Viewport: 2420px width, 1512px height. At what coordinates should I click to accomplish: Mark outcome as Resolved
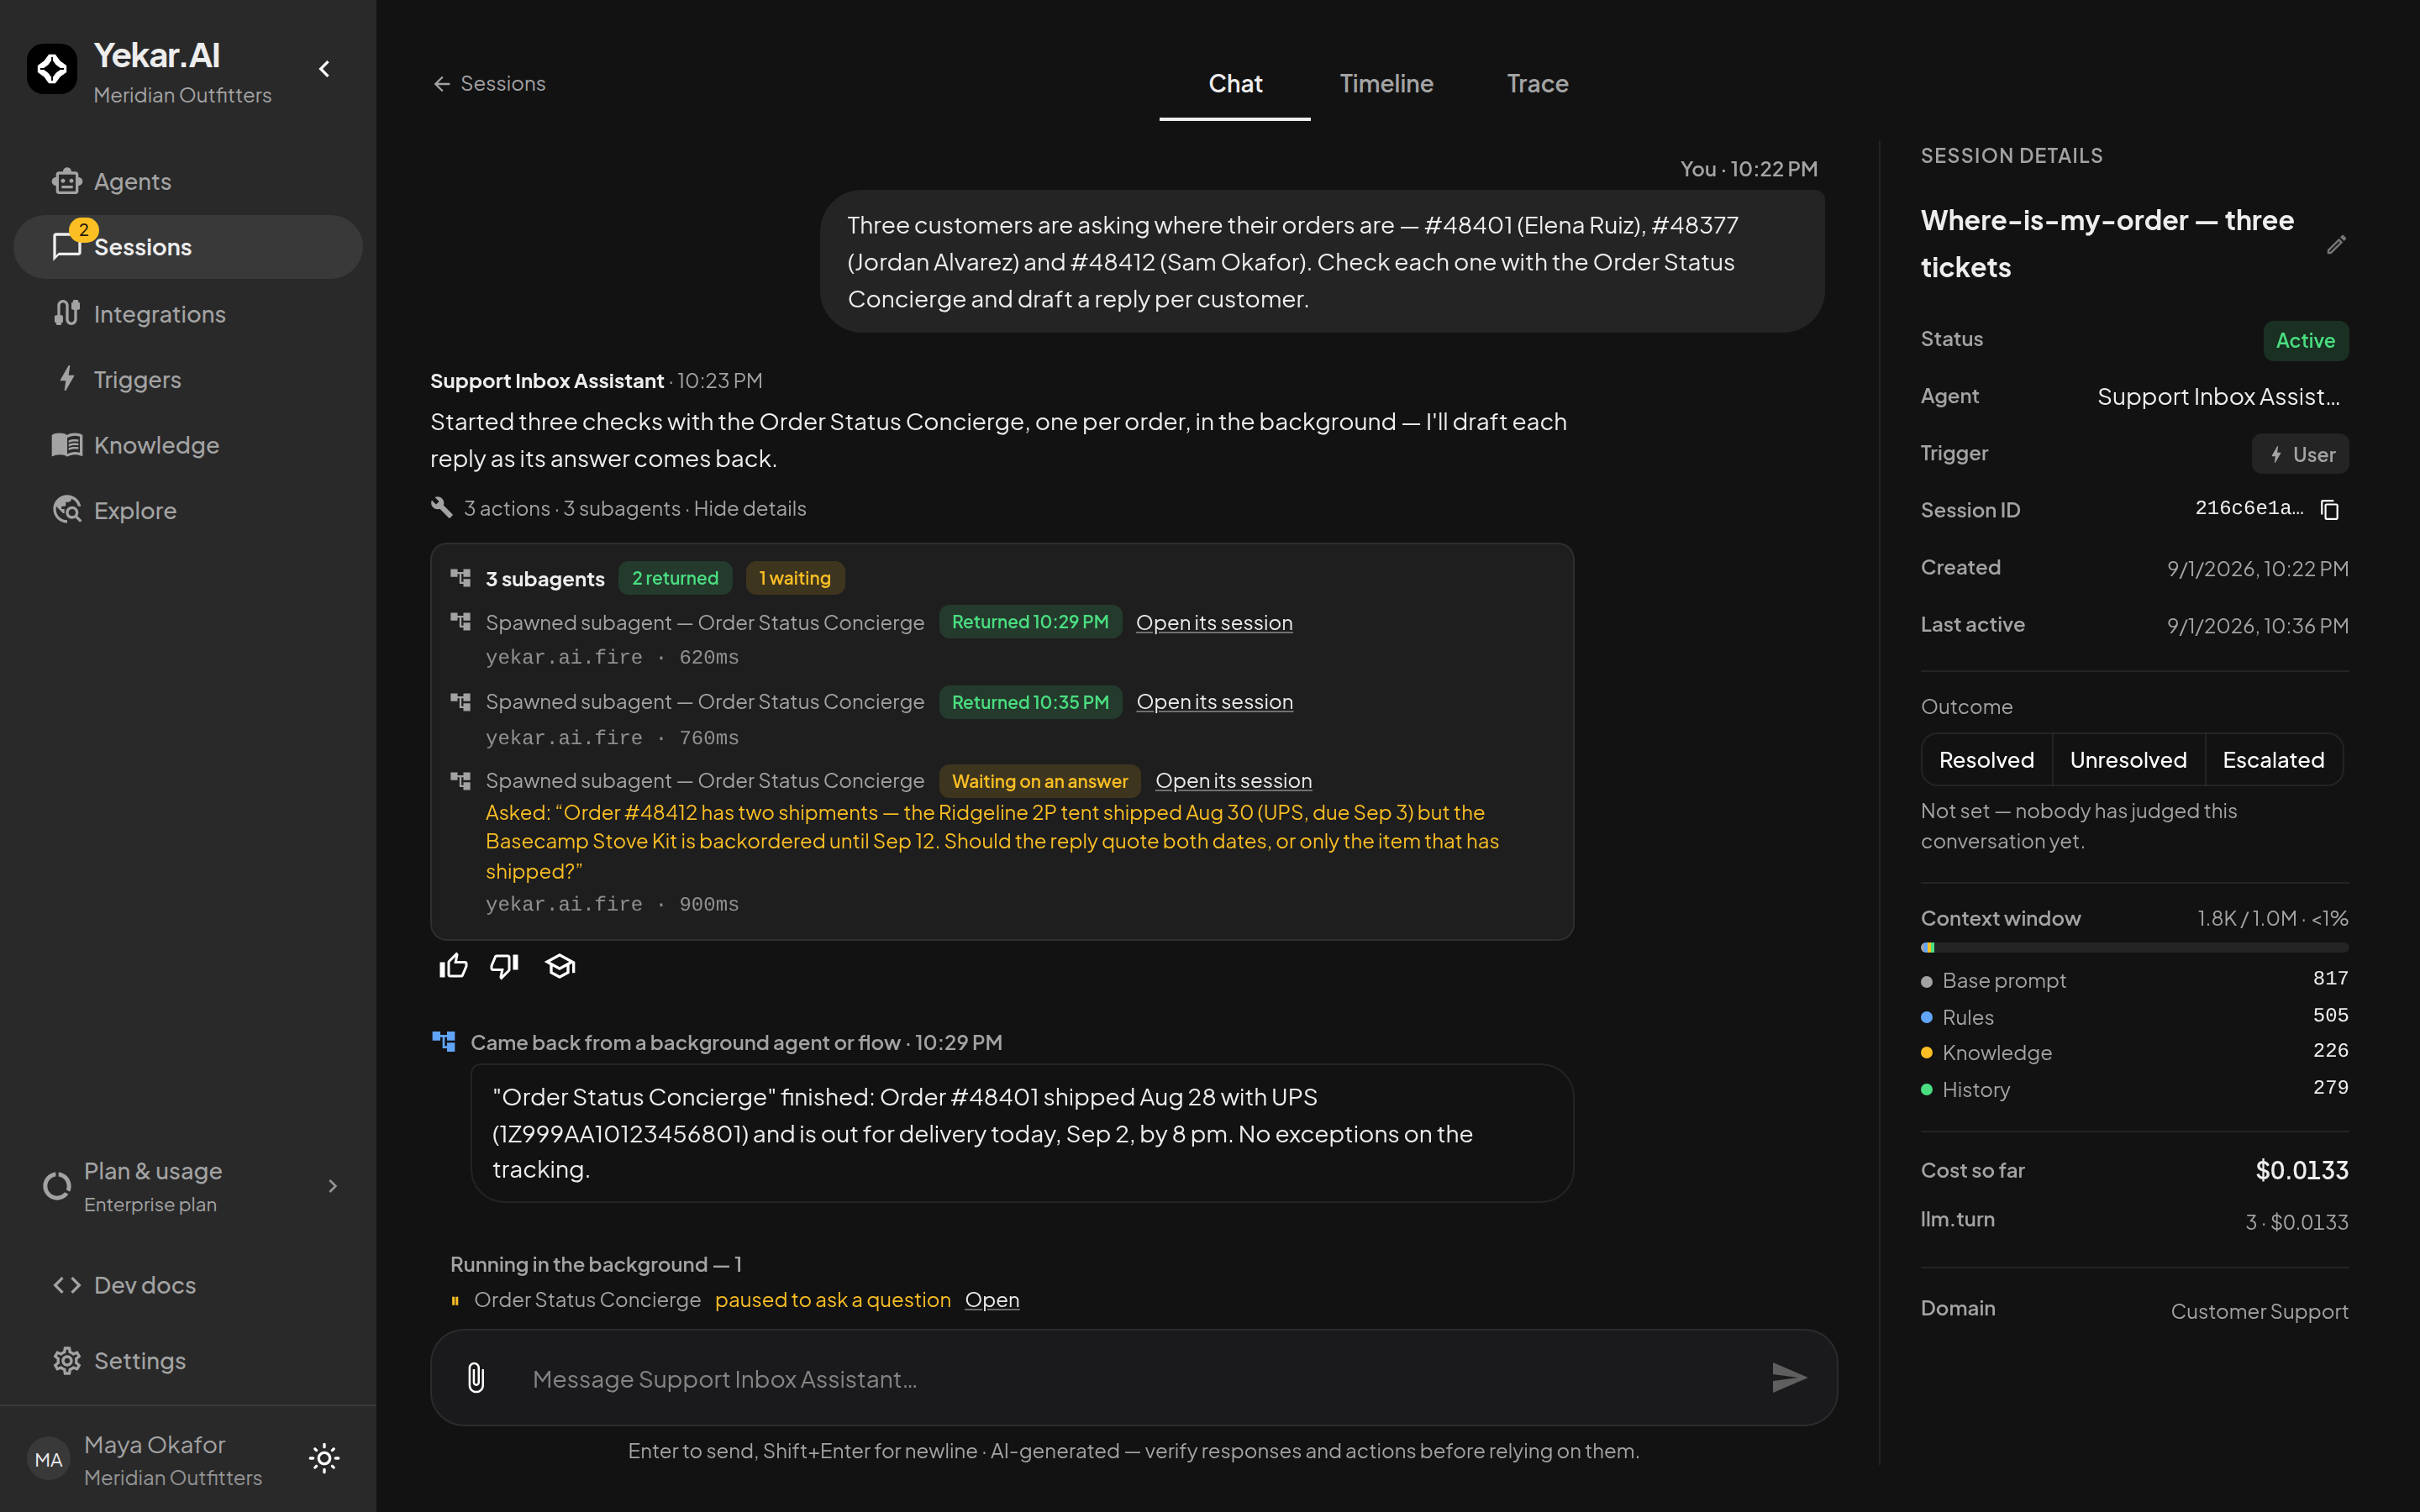point(1986,760)
